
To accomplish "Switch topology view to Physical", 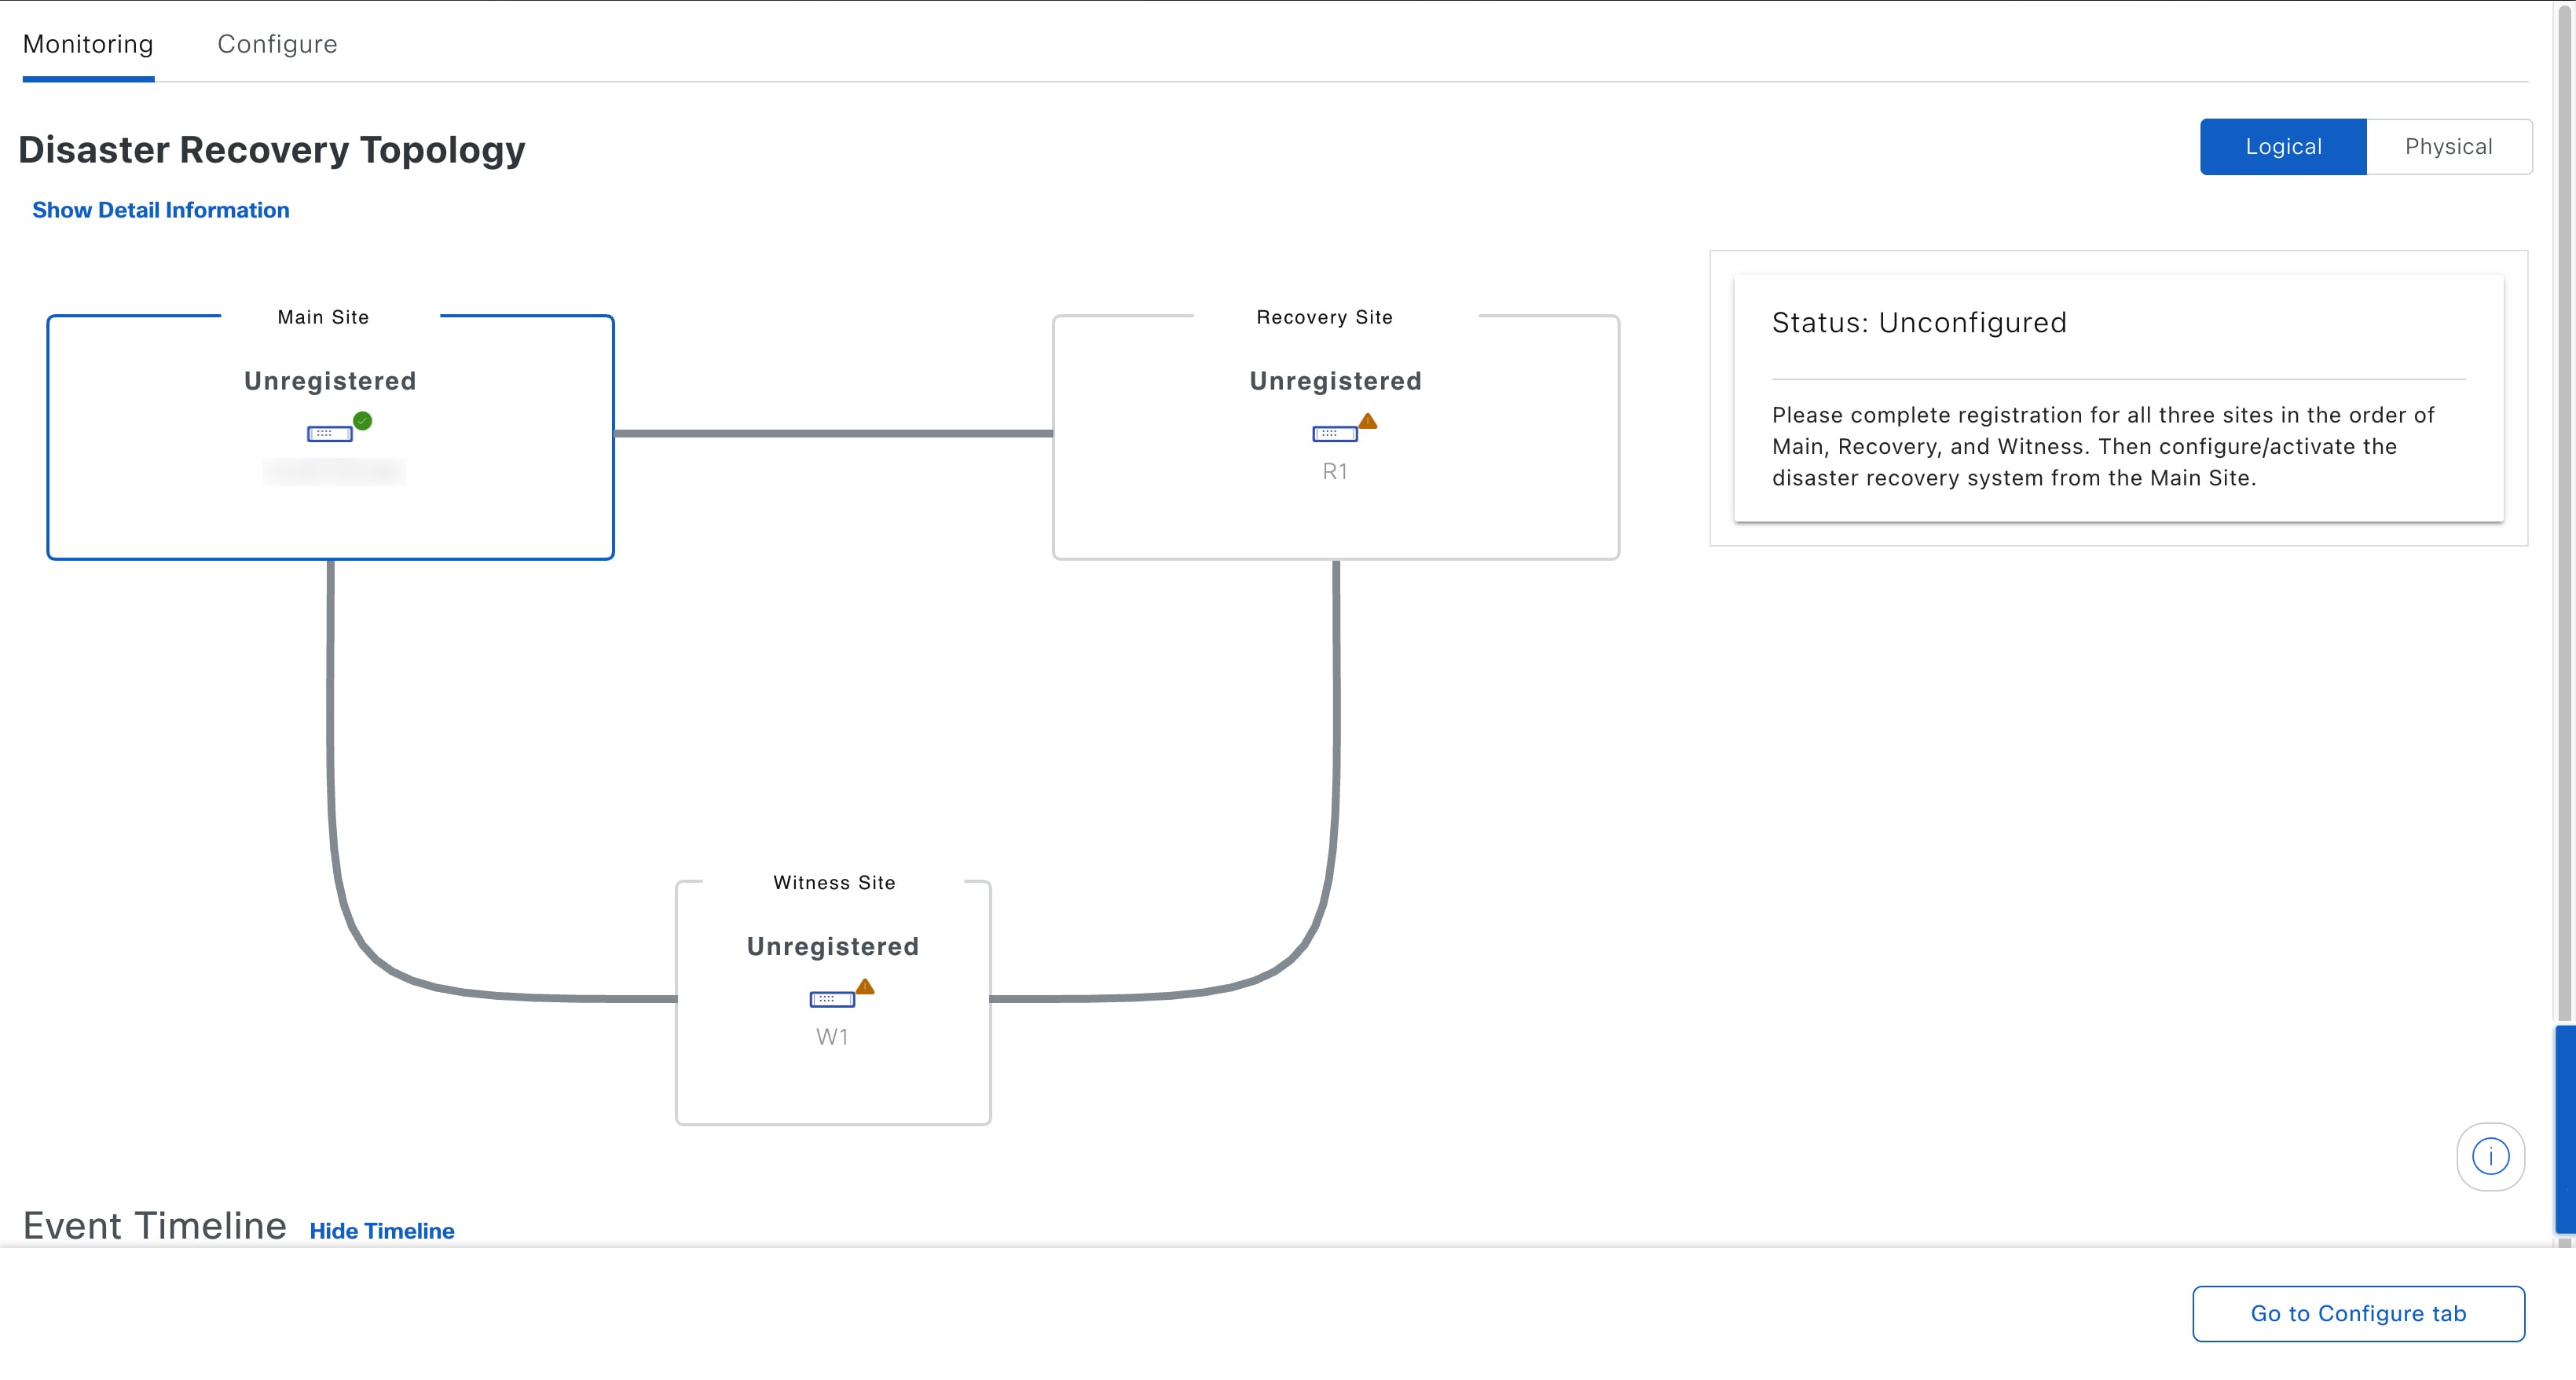I will [2448, 147].
